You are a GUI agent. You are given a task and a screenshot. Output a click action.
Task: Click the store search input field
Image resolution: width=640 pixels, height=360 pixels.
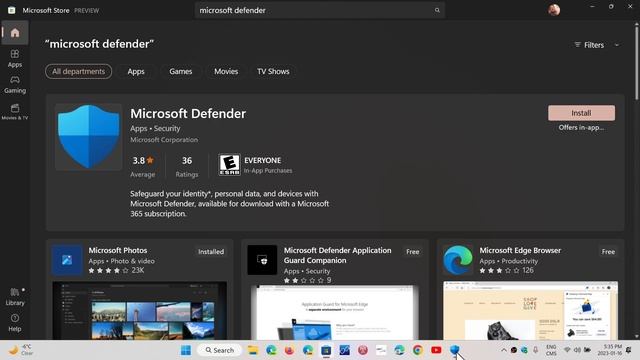(x=320, y=10)
